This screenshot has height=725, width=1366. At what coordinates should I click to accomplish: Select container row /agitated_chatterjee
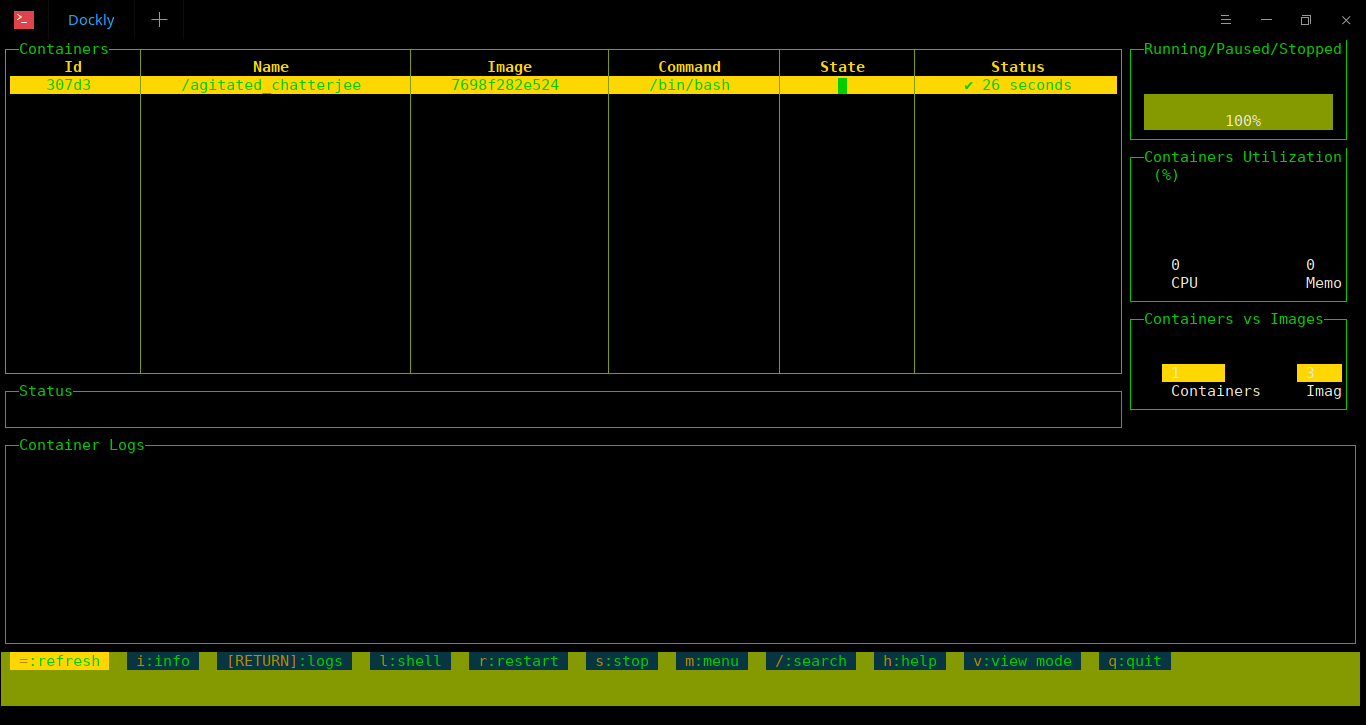click(x=563, y=85)
